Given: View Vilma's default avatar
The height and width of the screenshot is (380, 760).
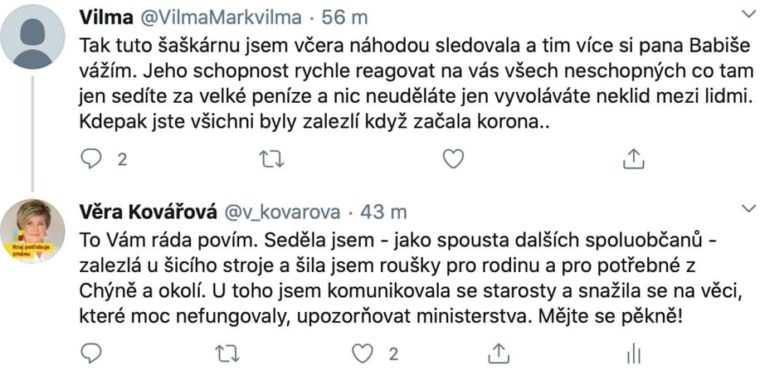Looking at the screenshot, I should [x=32, y=38].
